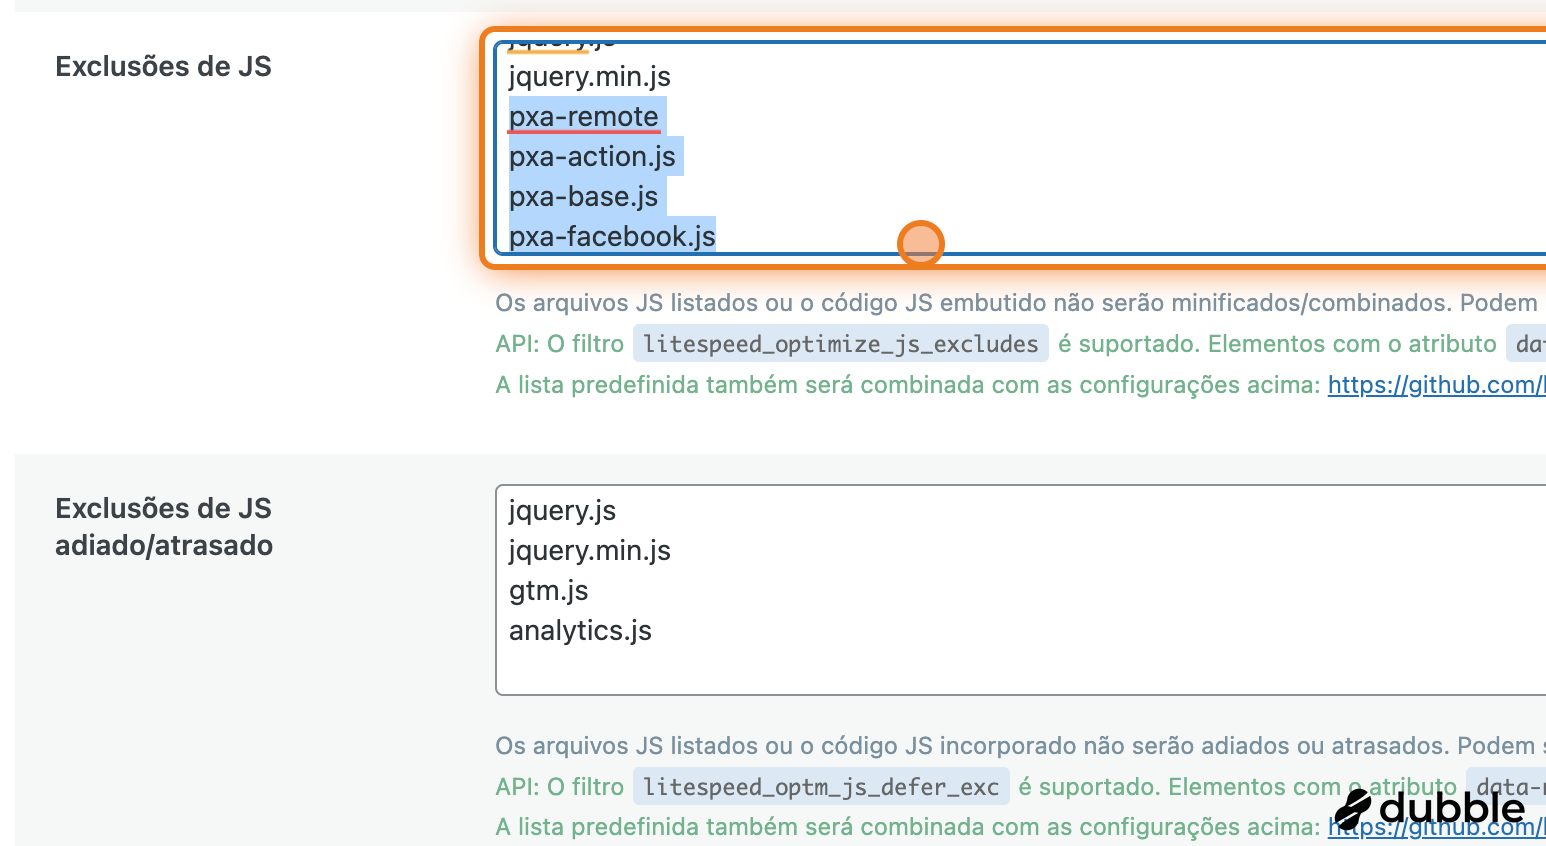
Task: Click the "Exclusões de JS adiado/atrasado" label
Action: (164, 527)
